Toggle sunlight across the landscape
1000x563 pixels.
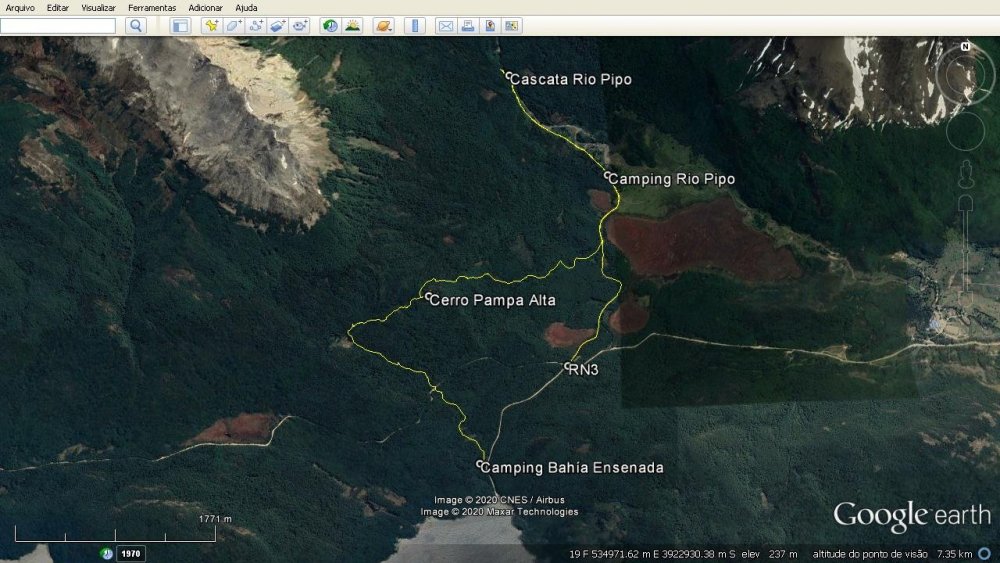[352, 26]
